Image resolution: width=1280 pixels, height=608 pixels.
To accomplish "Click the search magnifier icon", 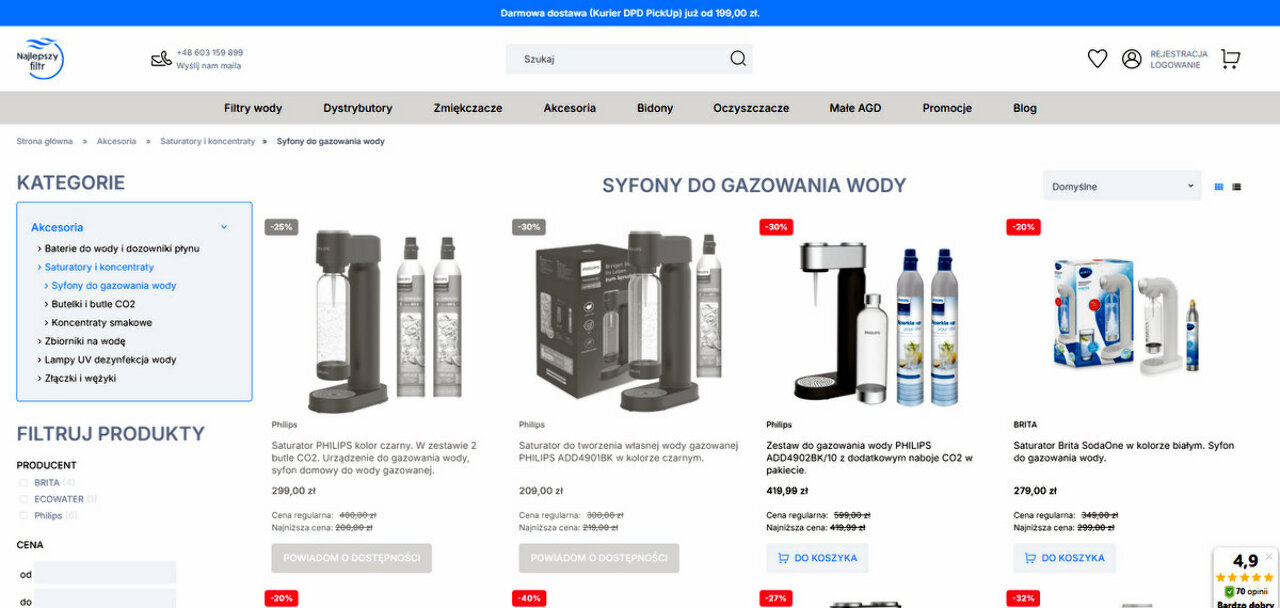I will pos(738,59).
